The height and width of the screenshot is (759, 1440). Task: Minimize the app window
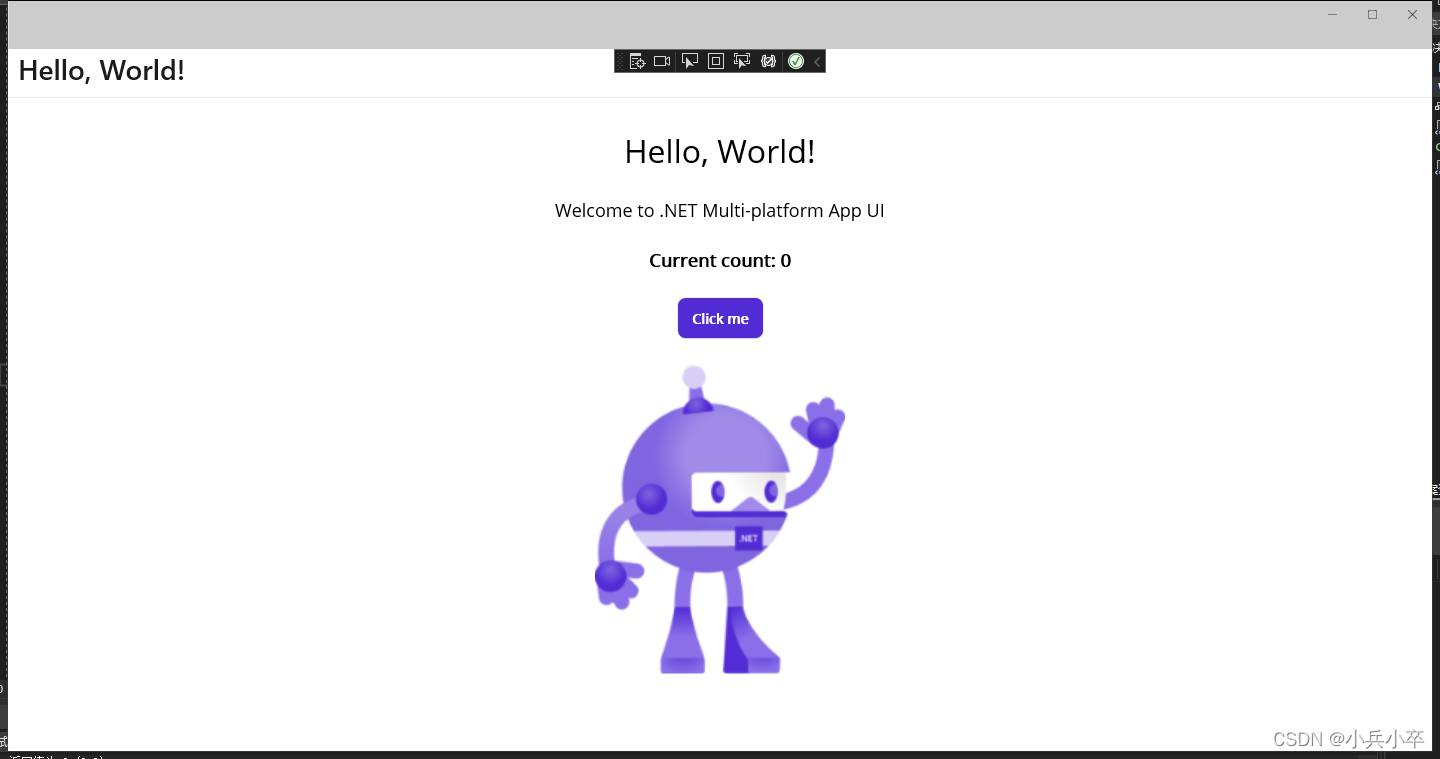(x=1332, y=14)
